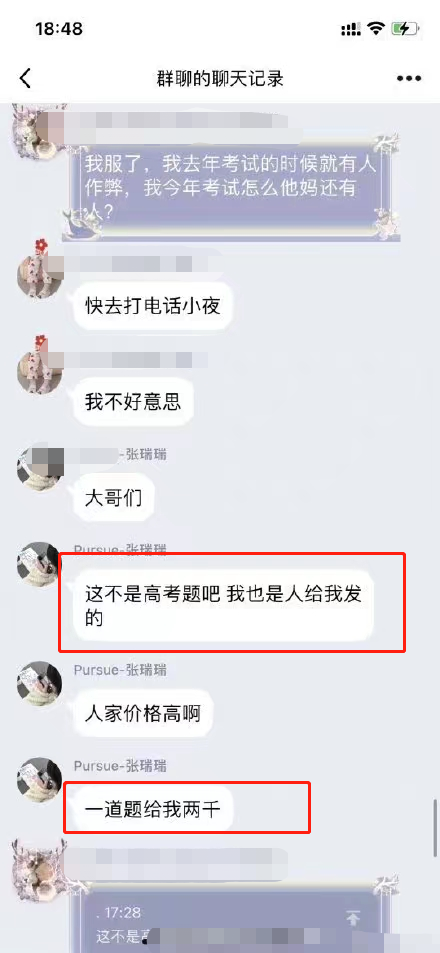Tap the back arrow in the header
This screenshot has height=953, width=440.
click(x=25, y=78)
